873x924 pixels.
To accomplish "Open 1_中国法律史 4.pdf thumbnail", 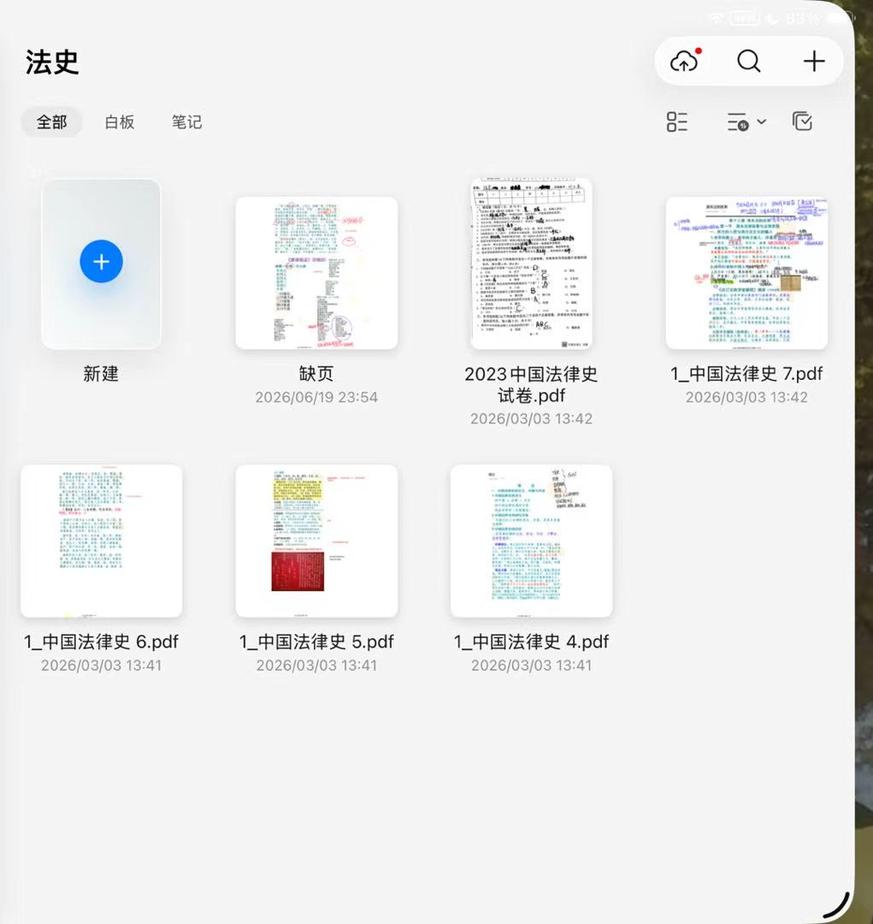I will point(532,541).
